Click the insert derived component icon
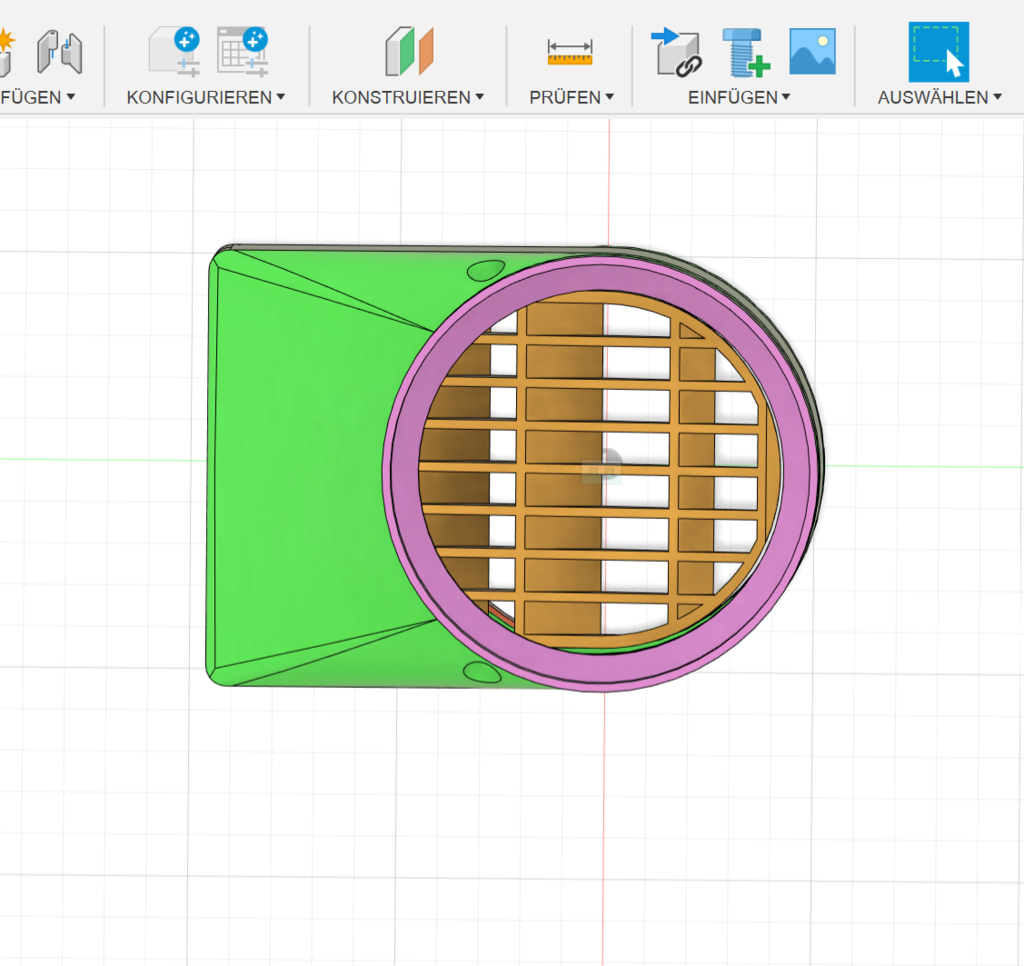The image size is (1024, 966). [x=677, y=52]
